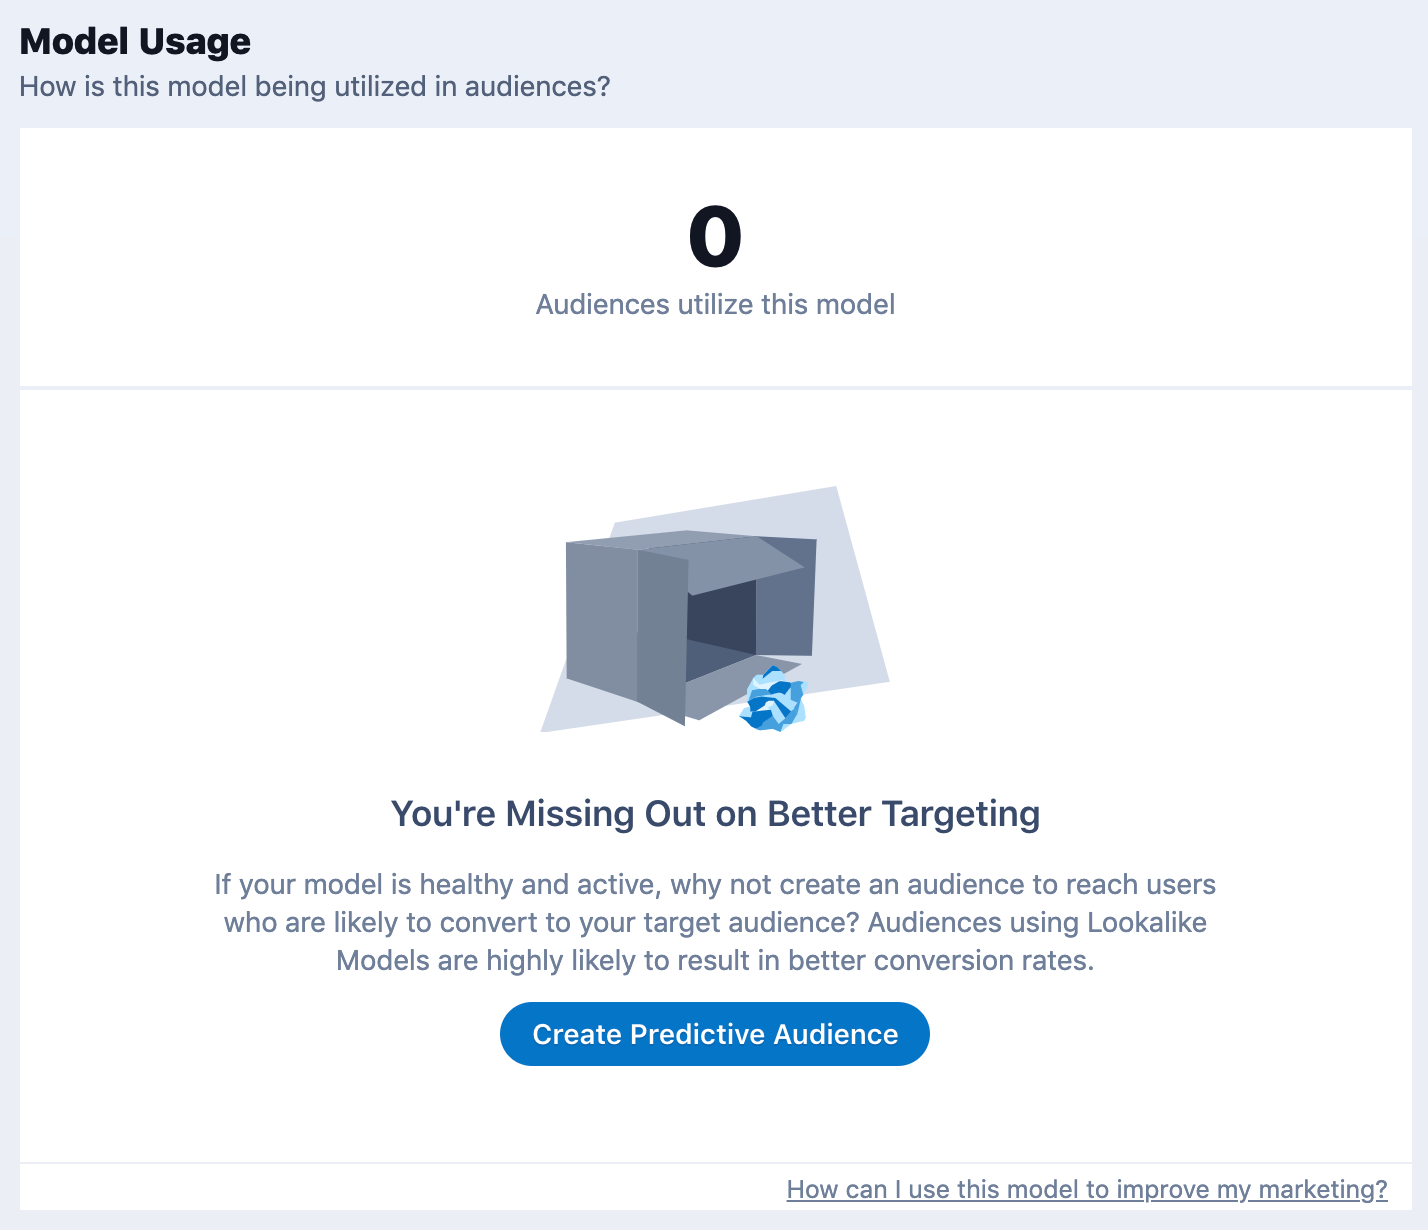Click the line "Models are highly likely to result"
1428x1230 pixels.
pyautogui.click(x=714, y=961)
